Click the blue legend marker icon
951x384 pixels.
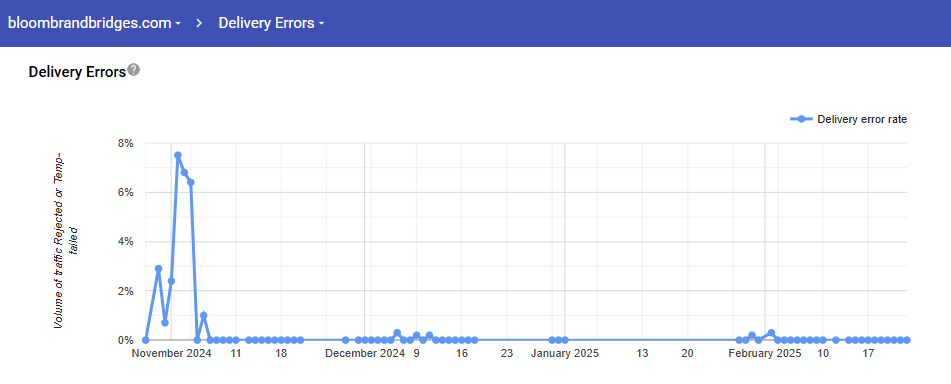(x=801, y=120)
